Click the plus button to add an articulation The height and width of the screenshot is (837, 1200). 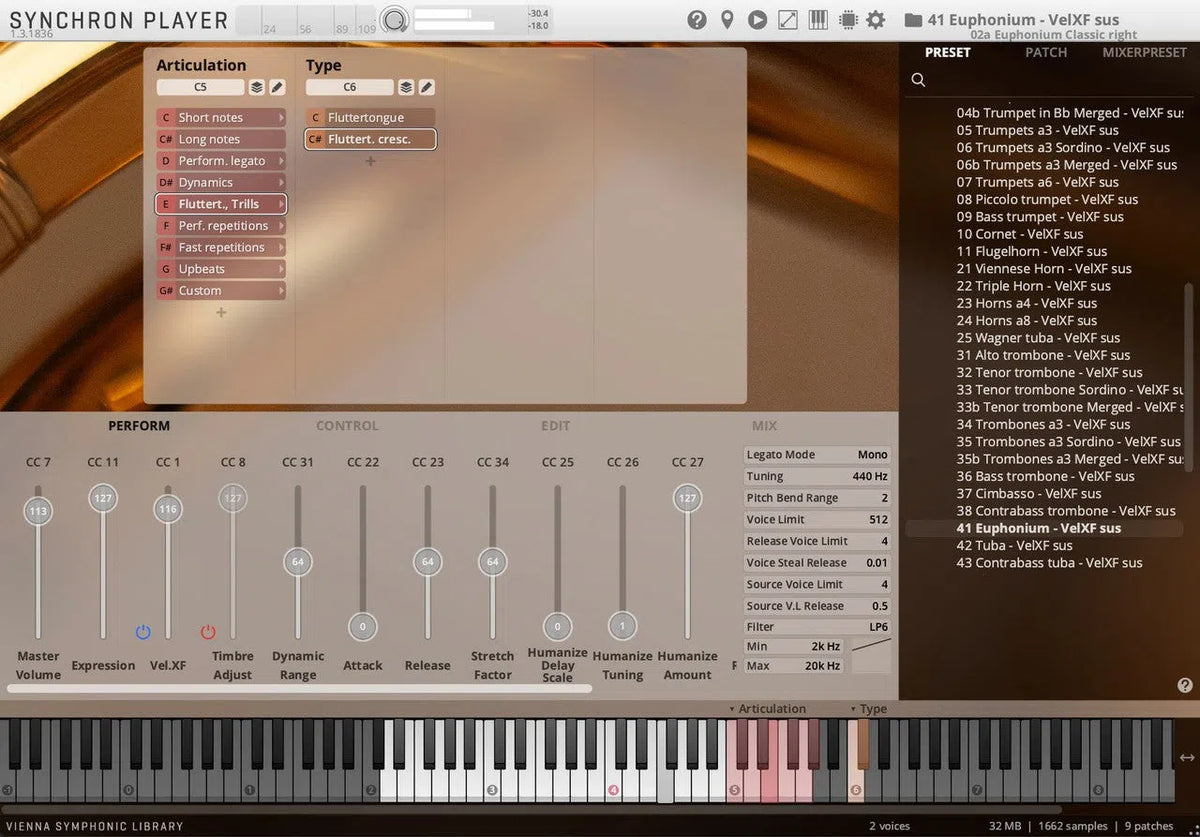(x=221, y=312)
